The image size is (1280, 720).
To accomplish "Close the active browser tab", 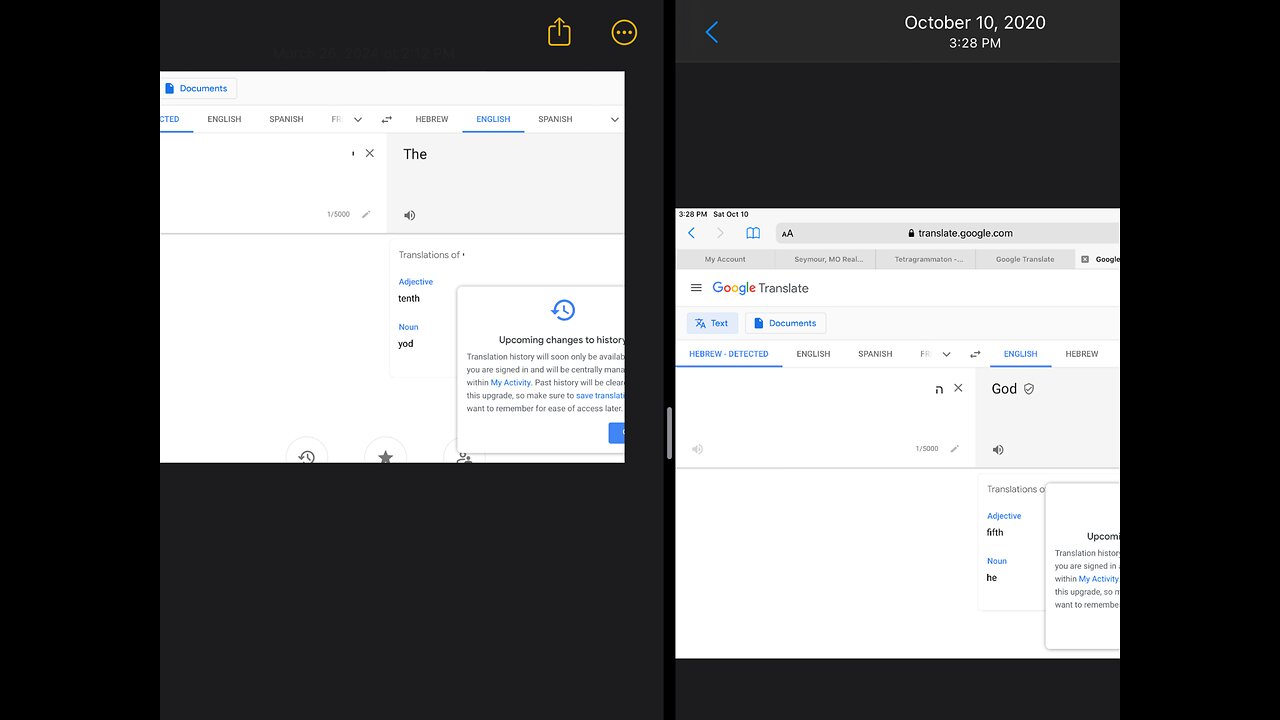I will coord(1085,259).
